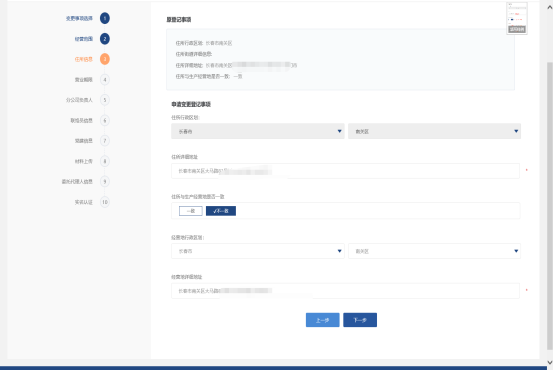Open the 营业期限 step label

(84, 79)
